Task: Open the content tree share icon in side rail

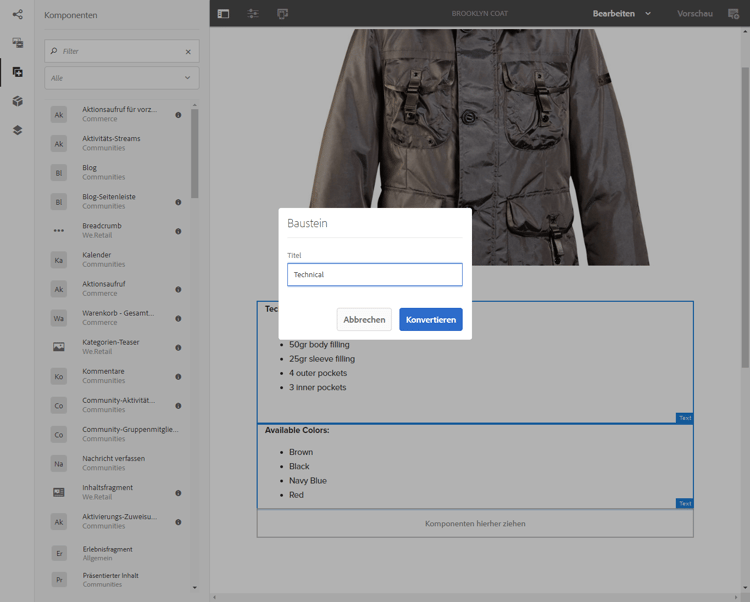Action: click(17, 14)
